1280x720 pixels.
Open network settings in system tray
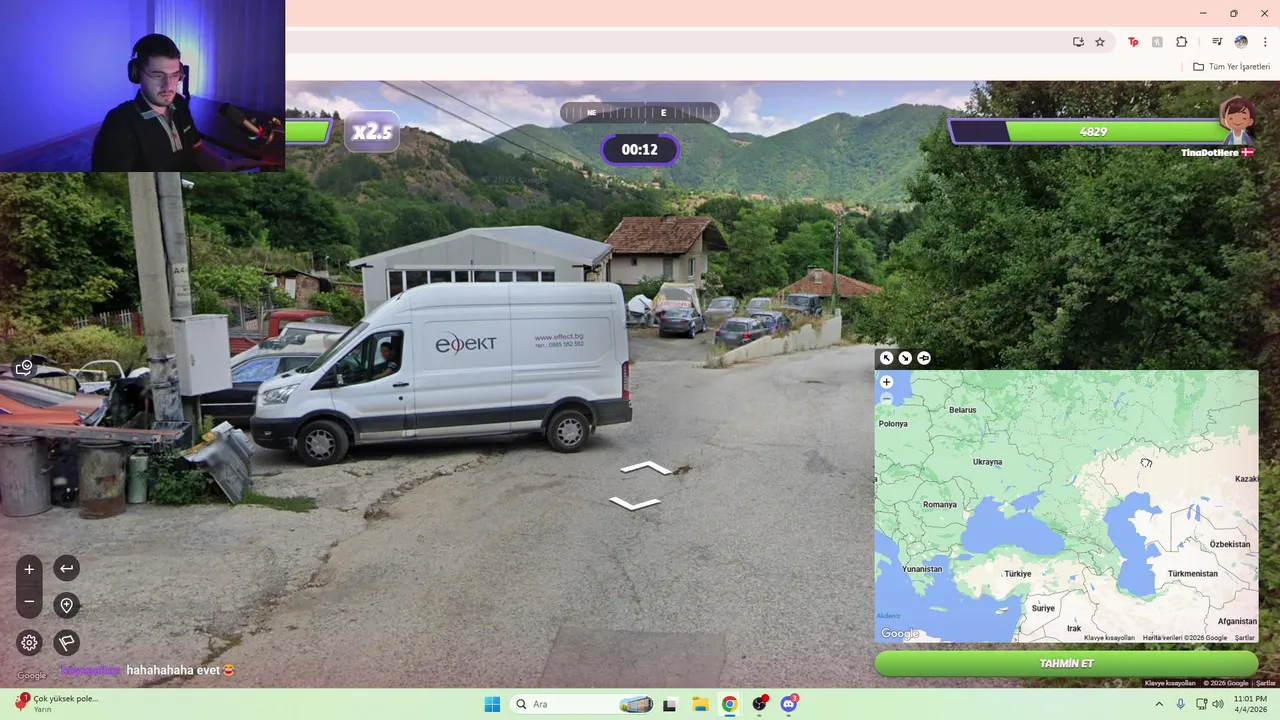pyautogui.click(x=1201, y=704)
